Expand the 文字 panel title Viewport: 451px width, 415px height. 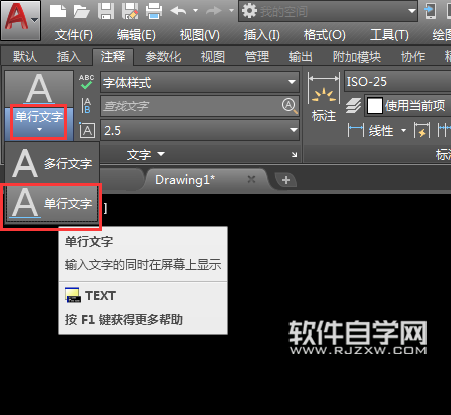tap(146, 154)
